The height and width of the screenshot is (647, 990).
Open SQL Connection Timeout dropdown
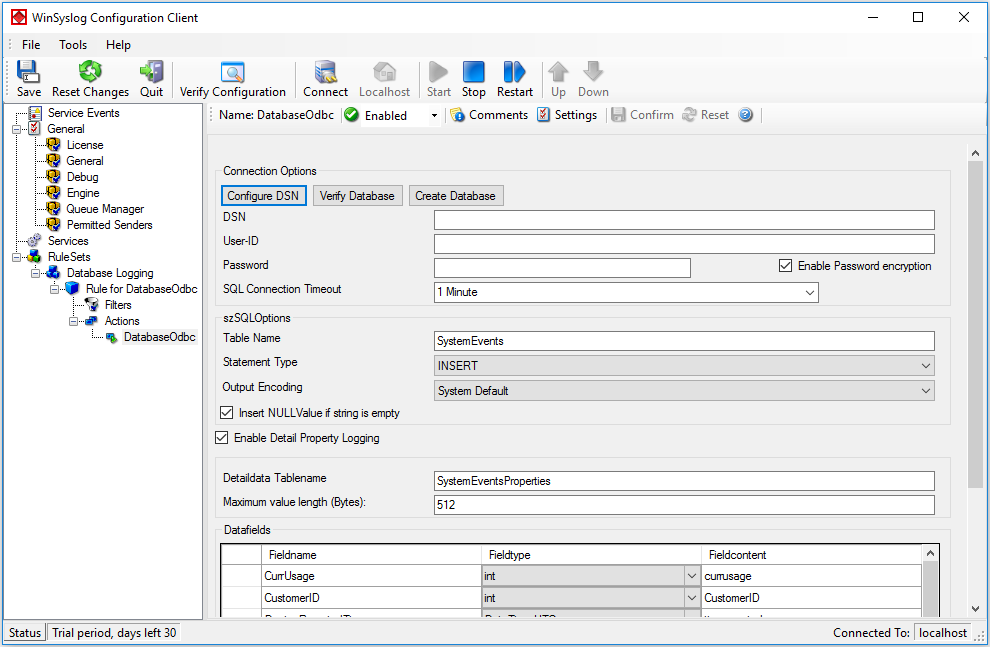(809, 292)
